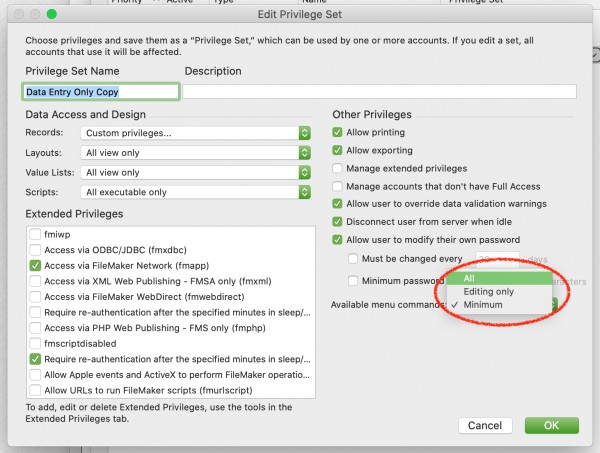The height and width of the screenshot is (453, 600).
Task: Open the Value Lists dropdown
Action: coord(197,172)
